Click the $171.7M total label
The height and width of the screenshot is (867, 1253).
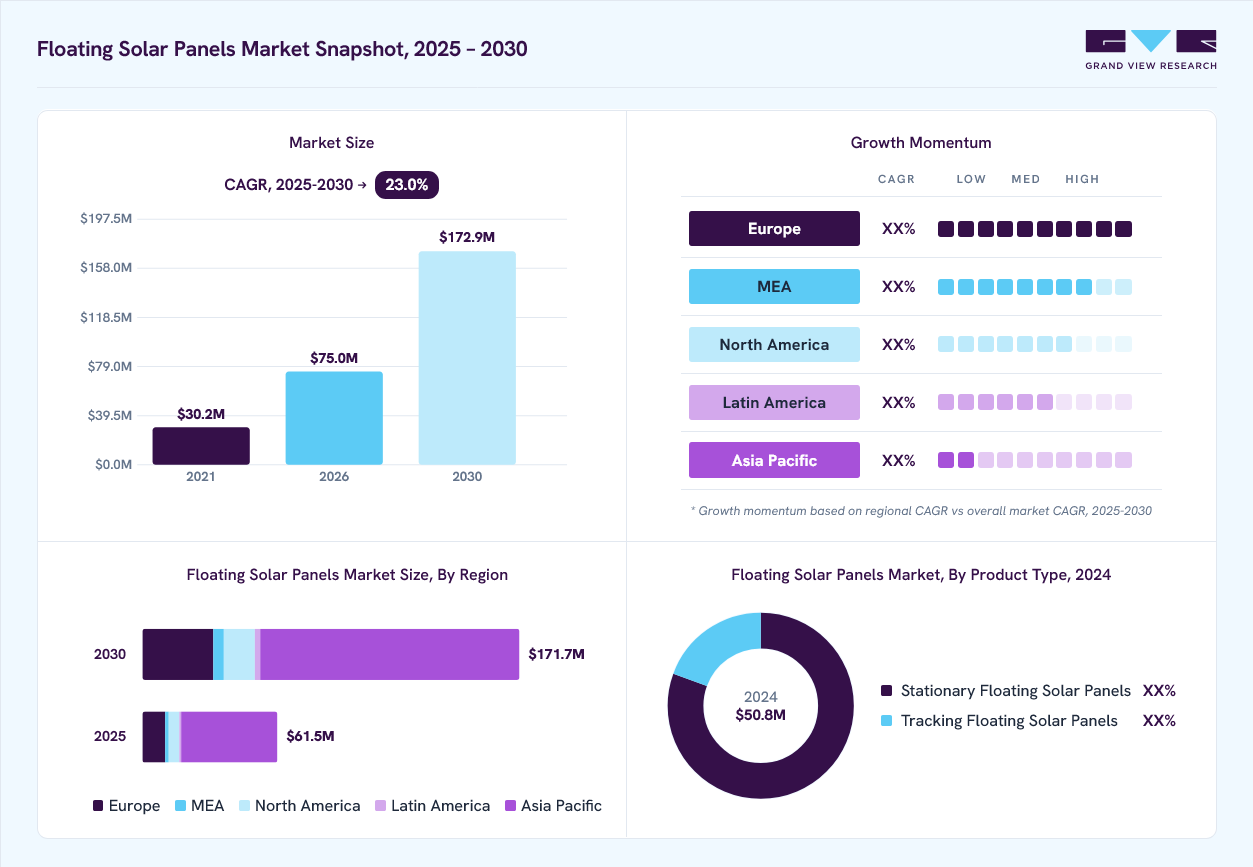(x=556, y=654)
